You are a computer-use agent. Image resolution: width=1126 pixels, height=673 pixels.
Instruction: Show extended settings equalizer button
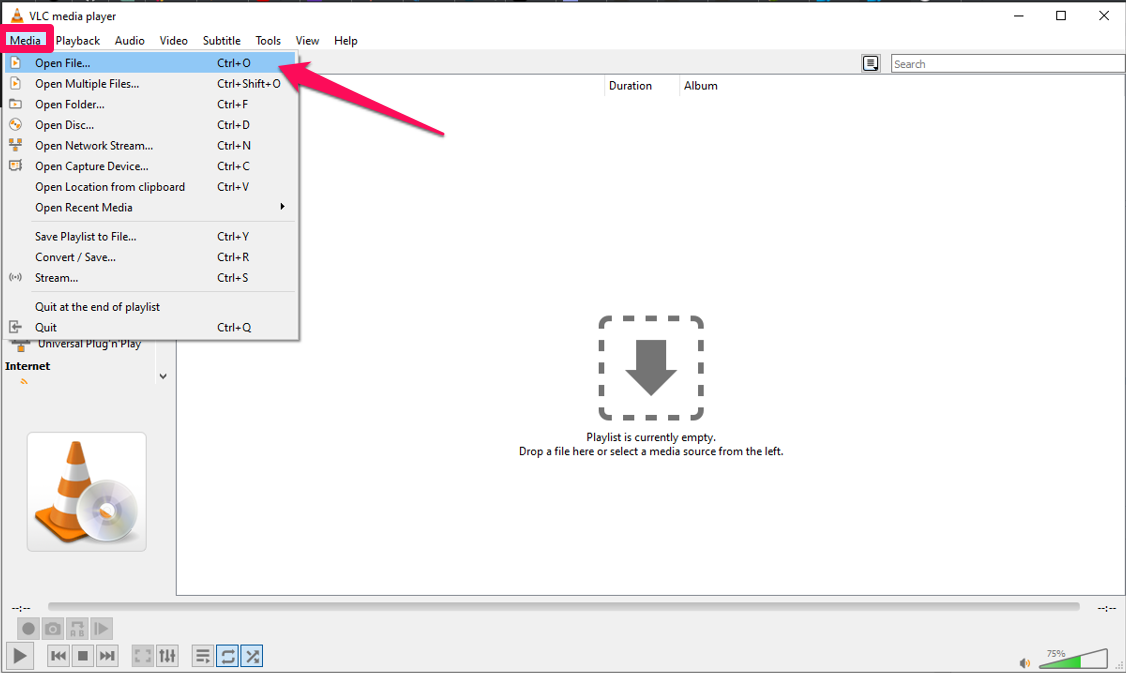(x=167, y=656)
